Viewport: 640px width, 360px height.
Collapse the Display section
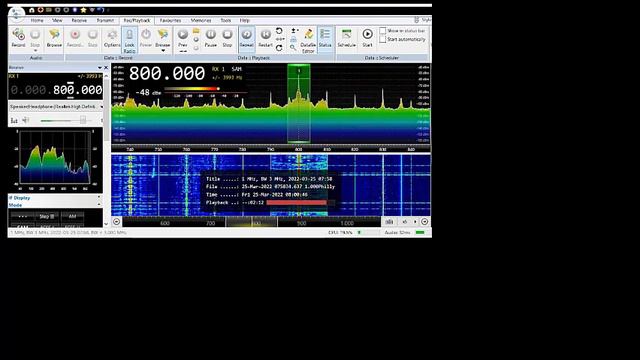(x=99, y=198)
